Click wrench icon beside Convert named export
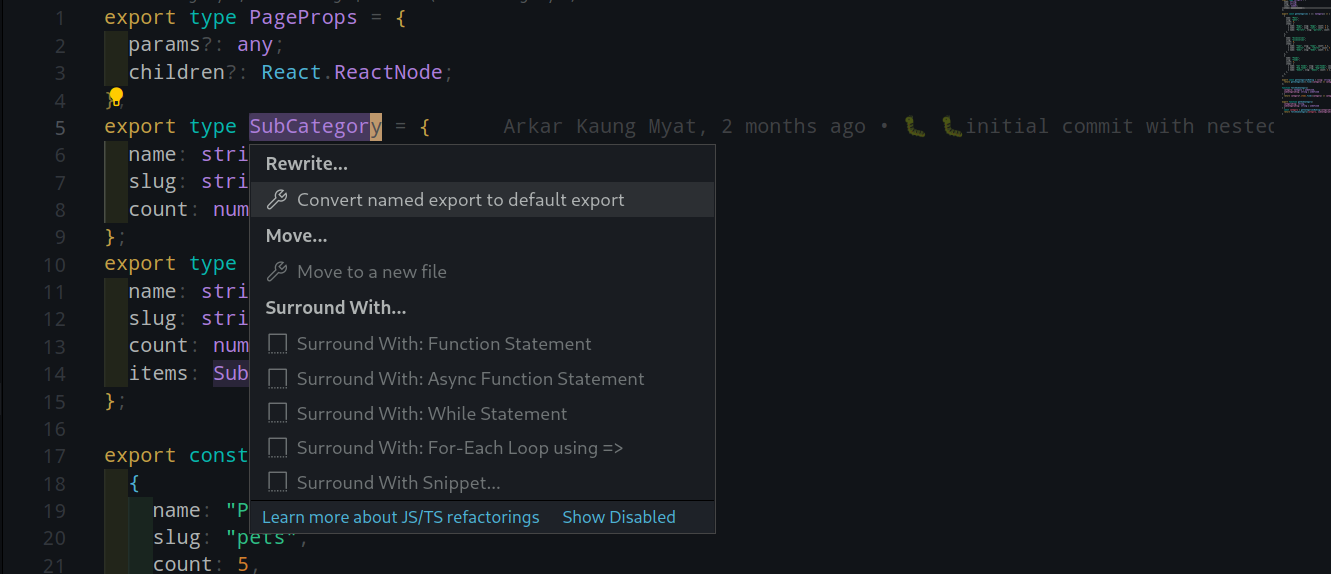 [277, 200]
